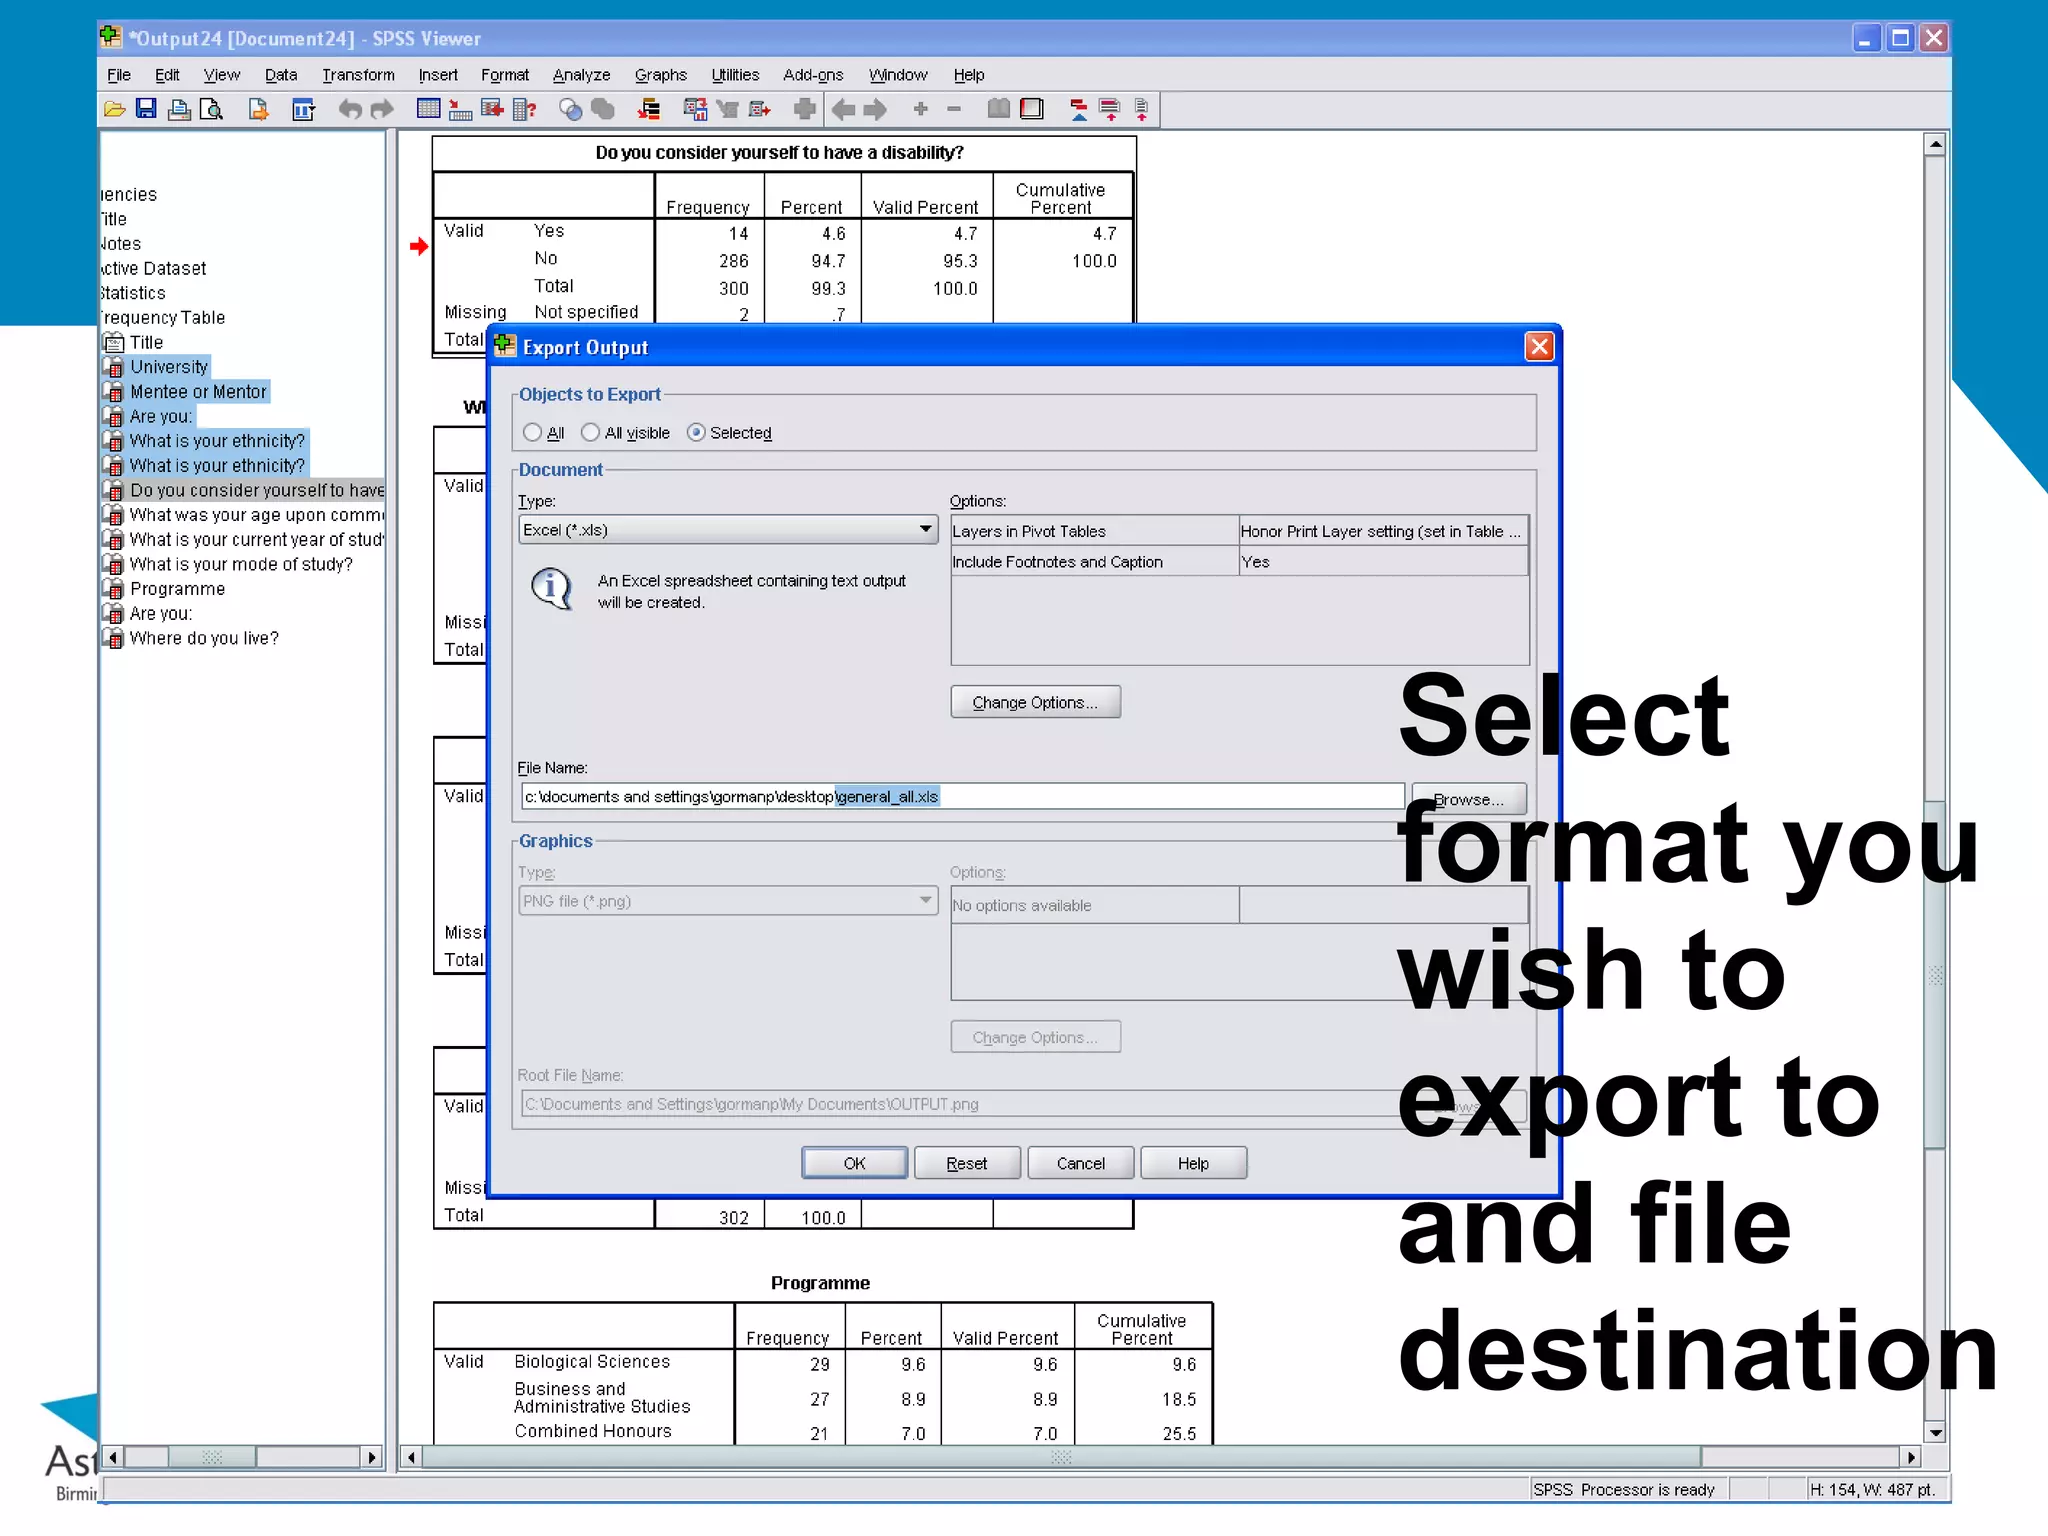Click the Undo arrow icon
The width and height of the screenshot is (2048, 1536).
click(349, 109)
